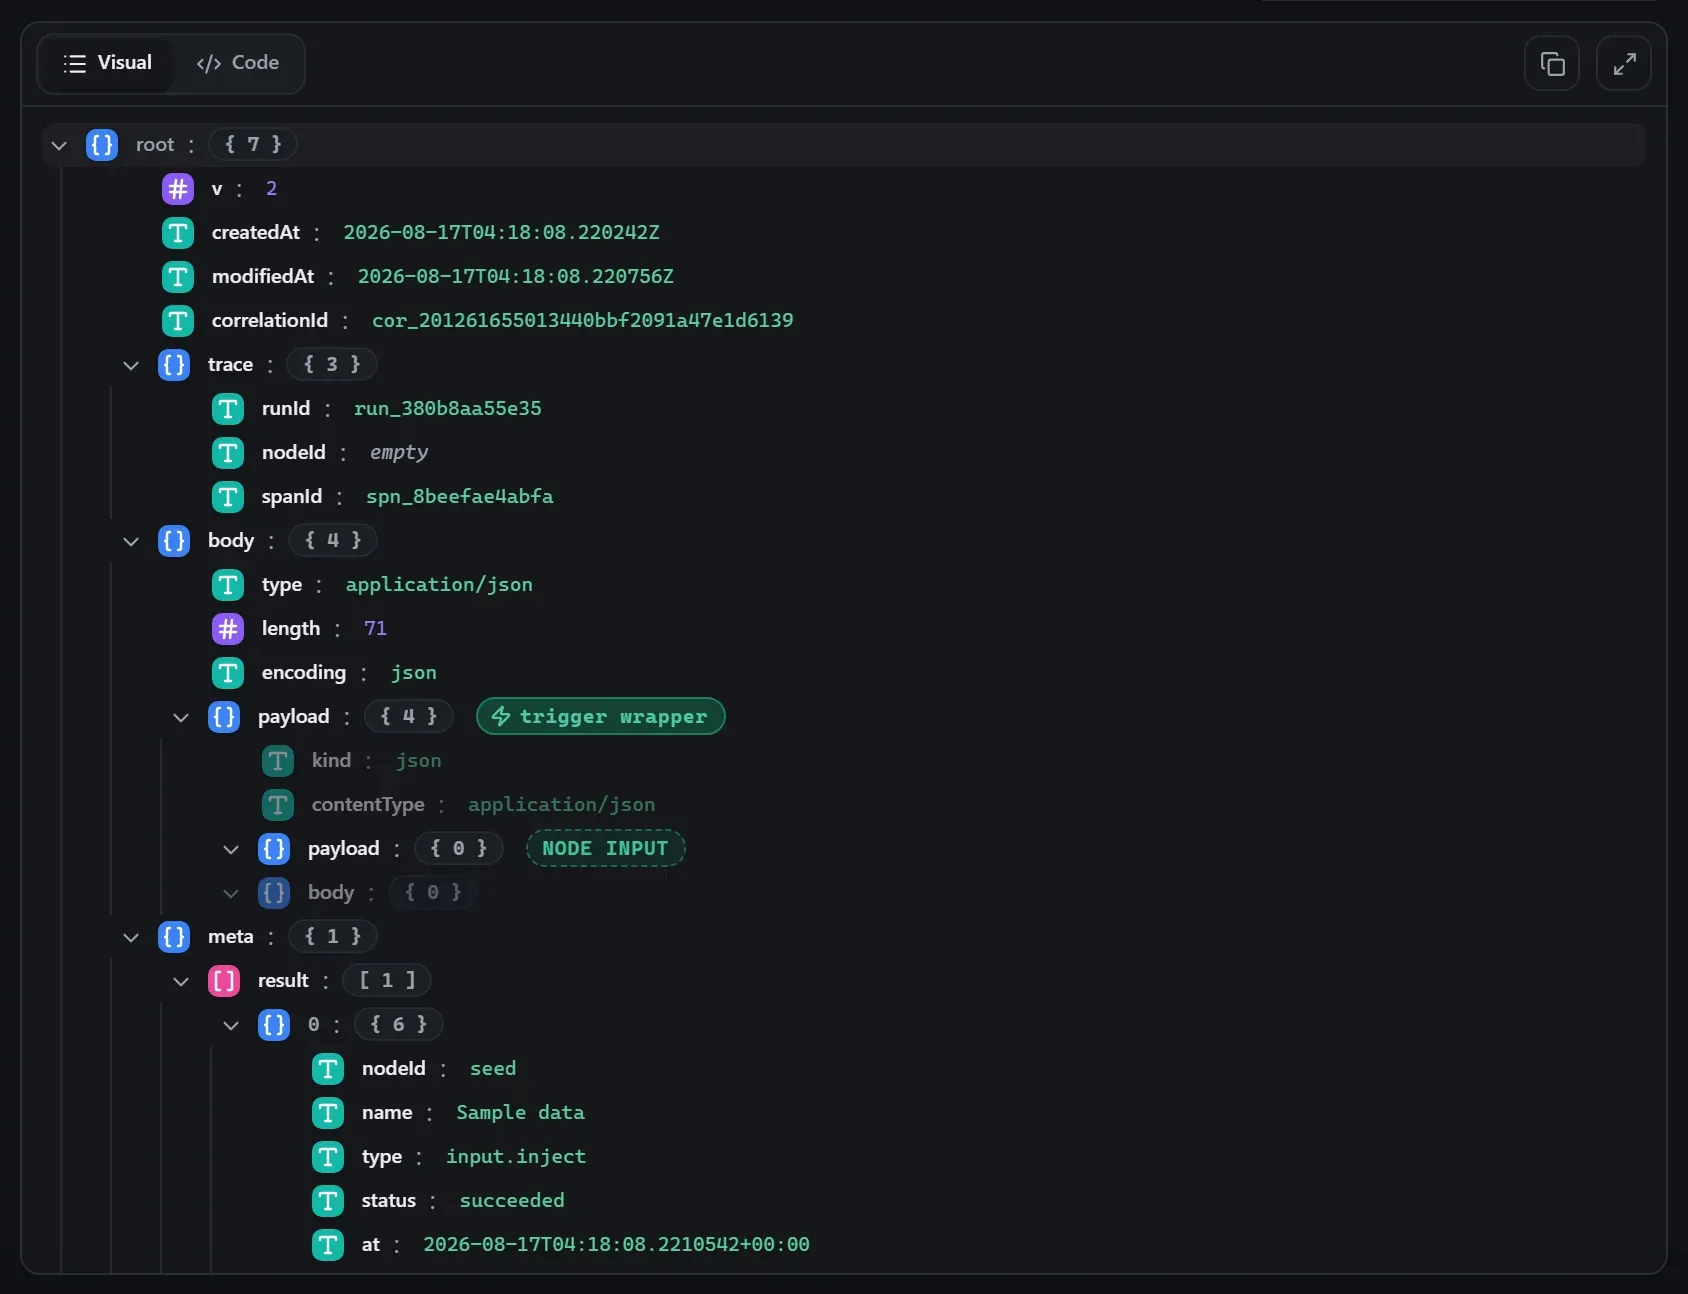Collapse the payload { 4 } chevron
The height and width of the screenshot is (1294, 1688).
(181, 717)
